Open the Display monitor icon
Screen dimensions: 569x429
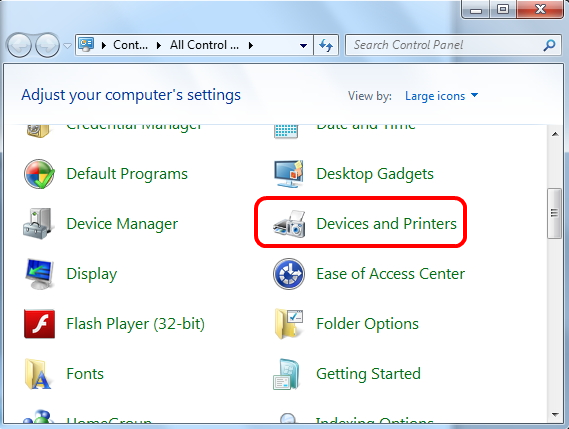point(39,274)
